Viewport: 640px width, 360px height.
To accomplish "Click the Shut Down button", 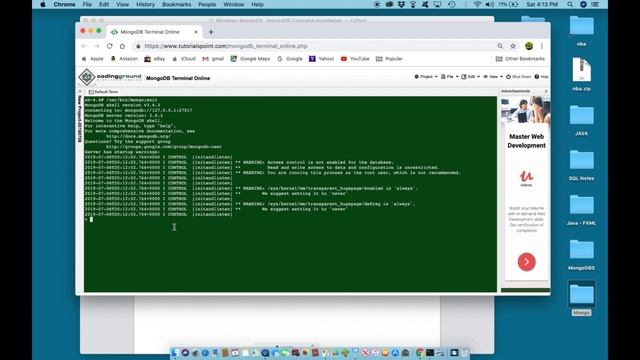I will click(x=518, y=77).
